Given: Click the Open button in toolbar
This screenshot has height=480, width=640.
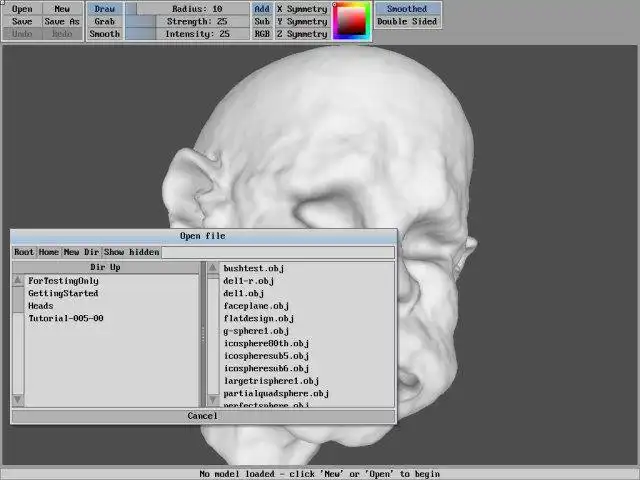Looking at the screenshot, I should click(22, 9).
